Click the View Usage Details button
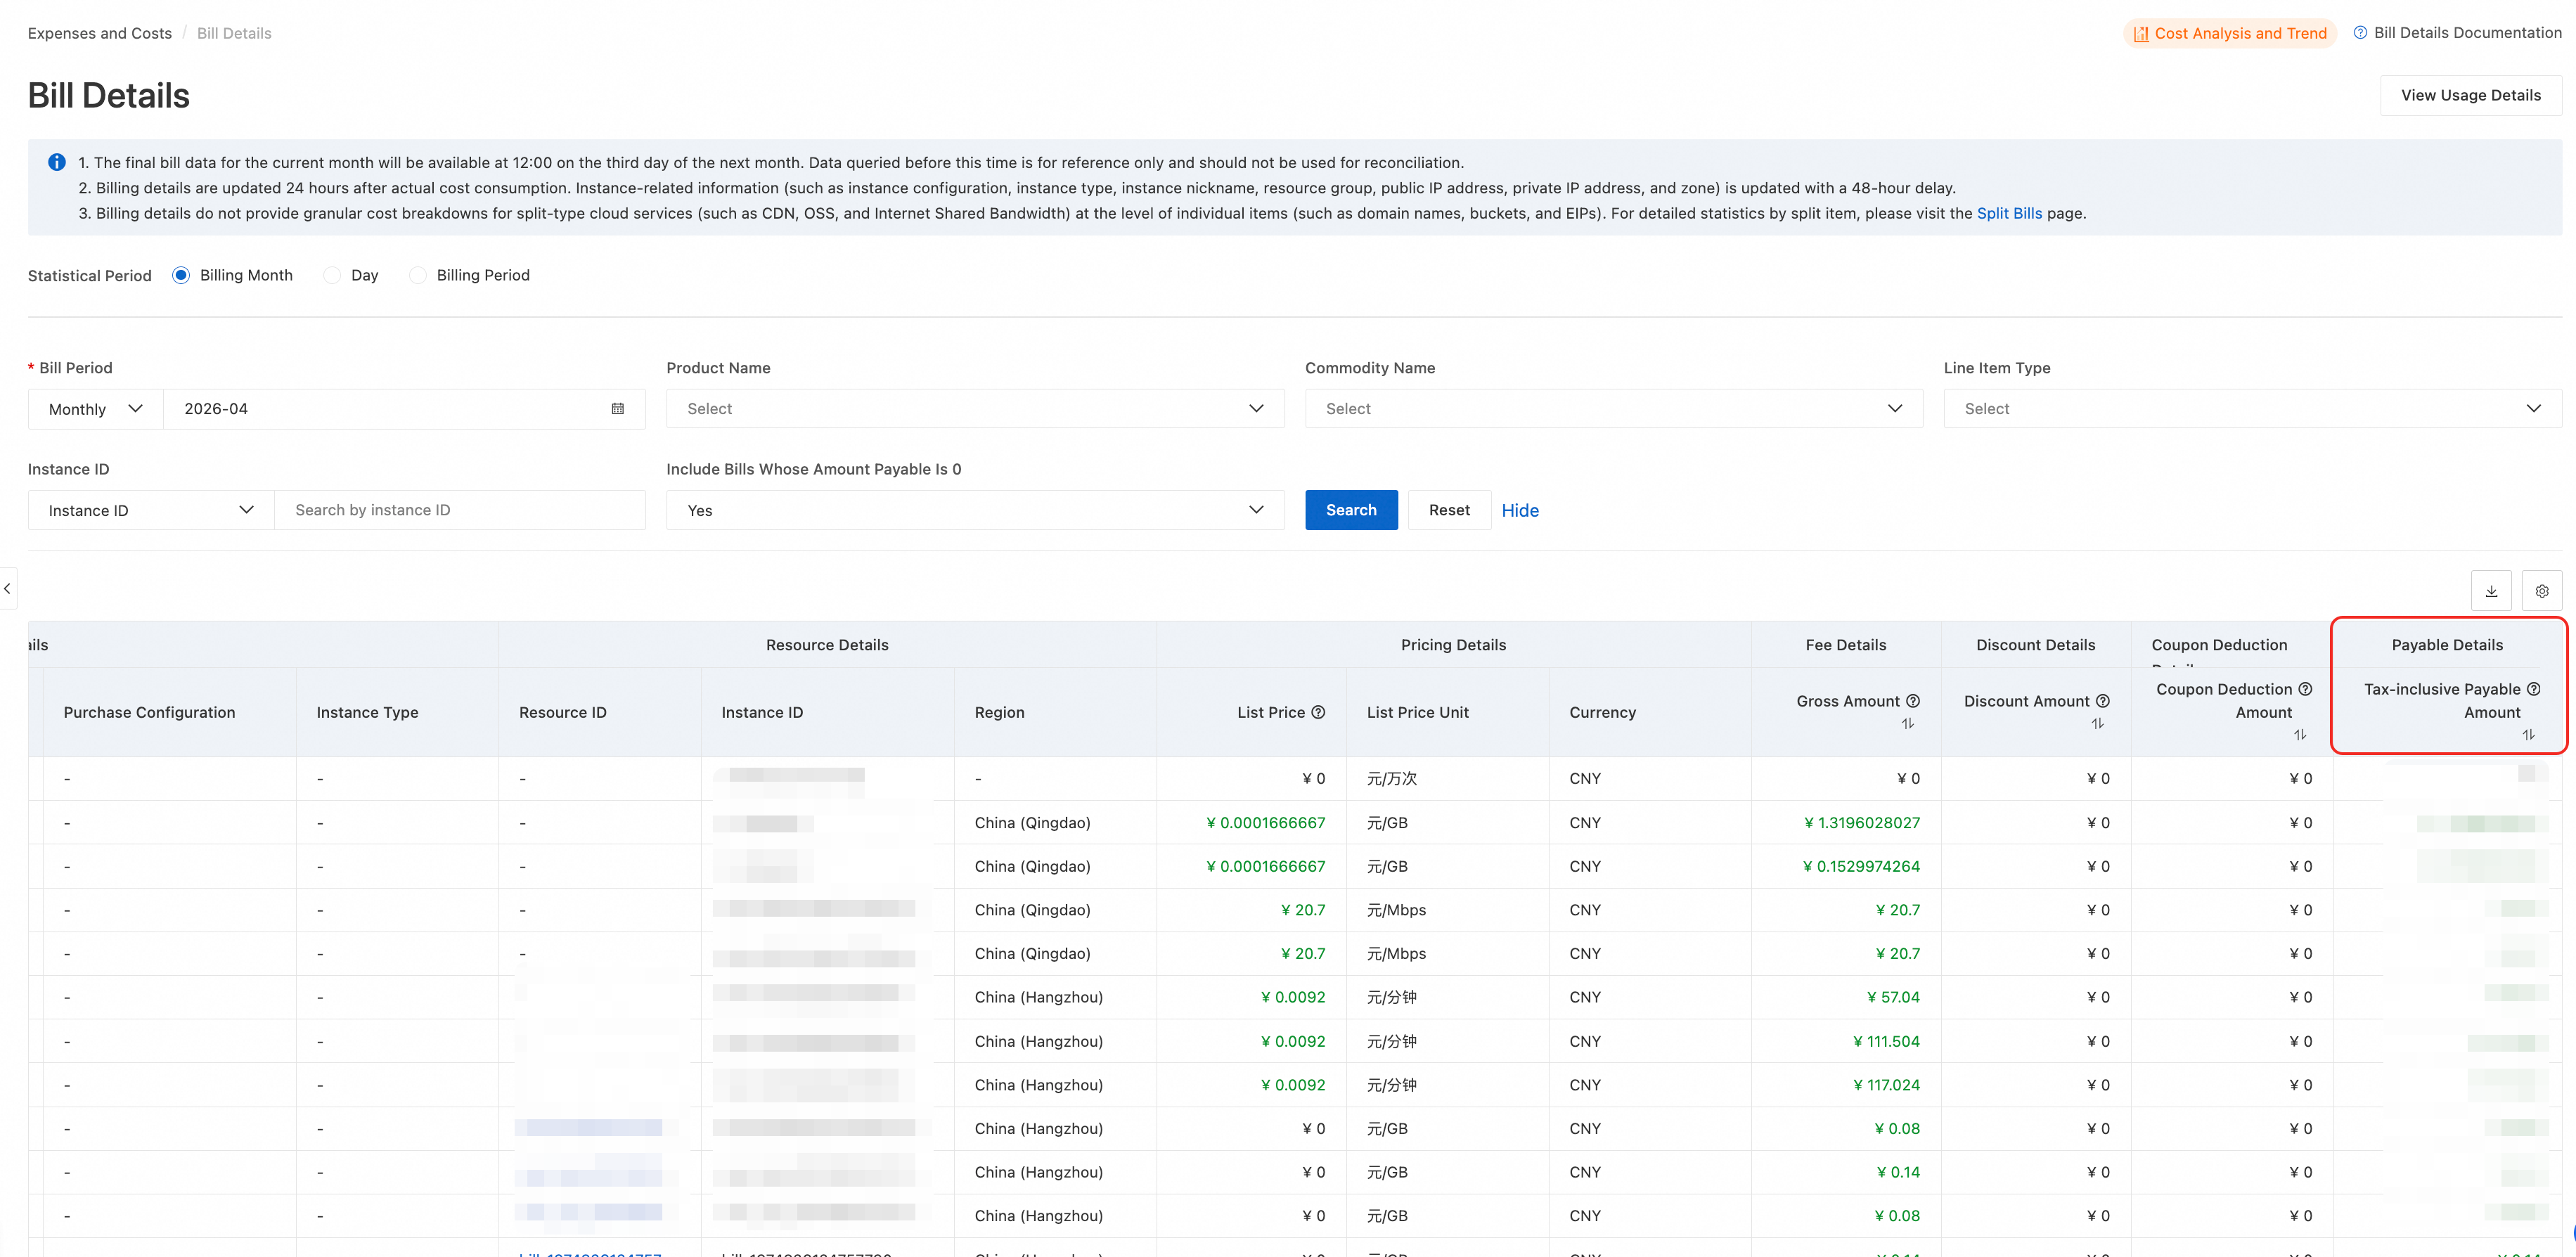 pos(2470,95)
